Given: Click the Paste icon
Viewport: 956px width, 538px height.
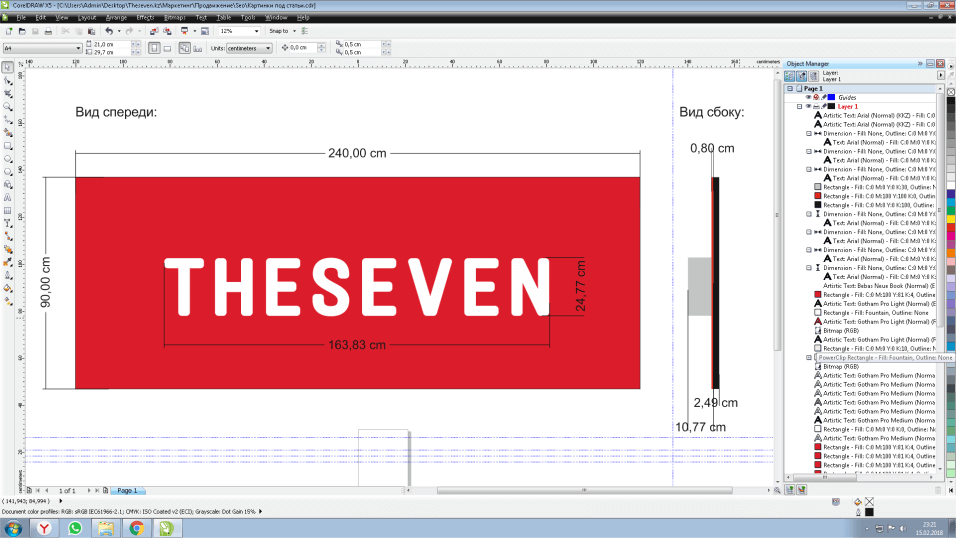Looking at the screenshot, I should (91, 31).
